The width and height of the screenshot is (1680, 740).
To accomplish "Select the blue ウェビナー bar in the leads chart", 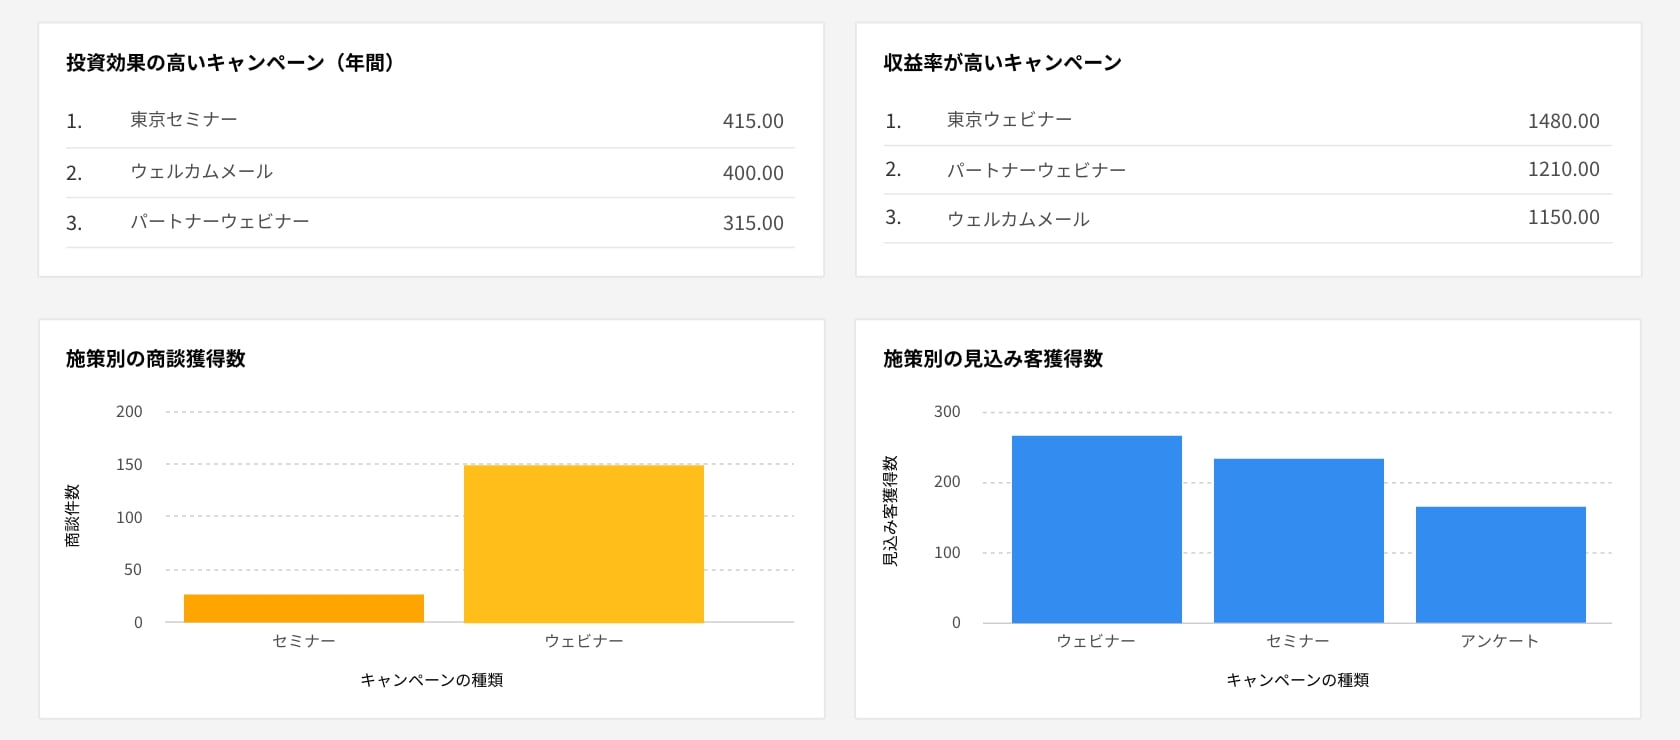I will click(x=1096, y=529).
